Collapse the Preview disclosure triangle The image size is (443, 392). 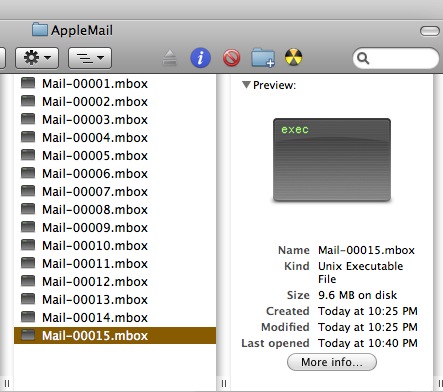click(x=246, y=85)
